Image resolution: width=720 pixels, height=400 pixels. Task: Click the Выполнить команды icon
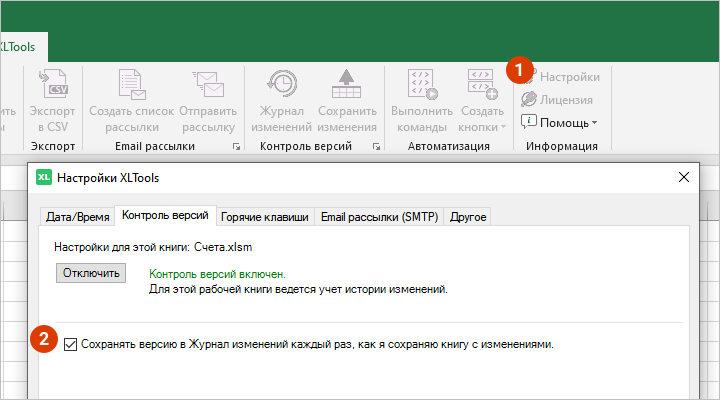pos(422,85)
